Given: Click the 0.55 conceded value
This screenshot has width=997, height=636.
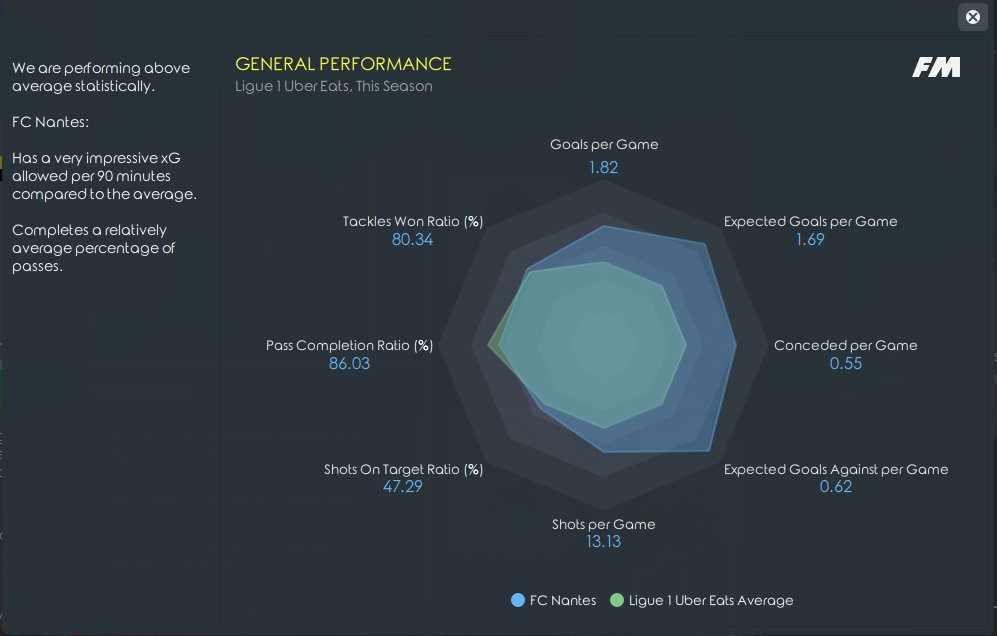Looking at the screenshot, I should point(846,363).
